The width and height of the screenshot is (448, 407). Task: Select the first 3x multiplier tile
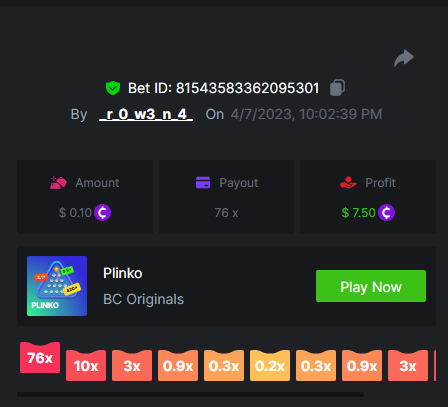click(132, 365)
